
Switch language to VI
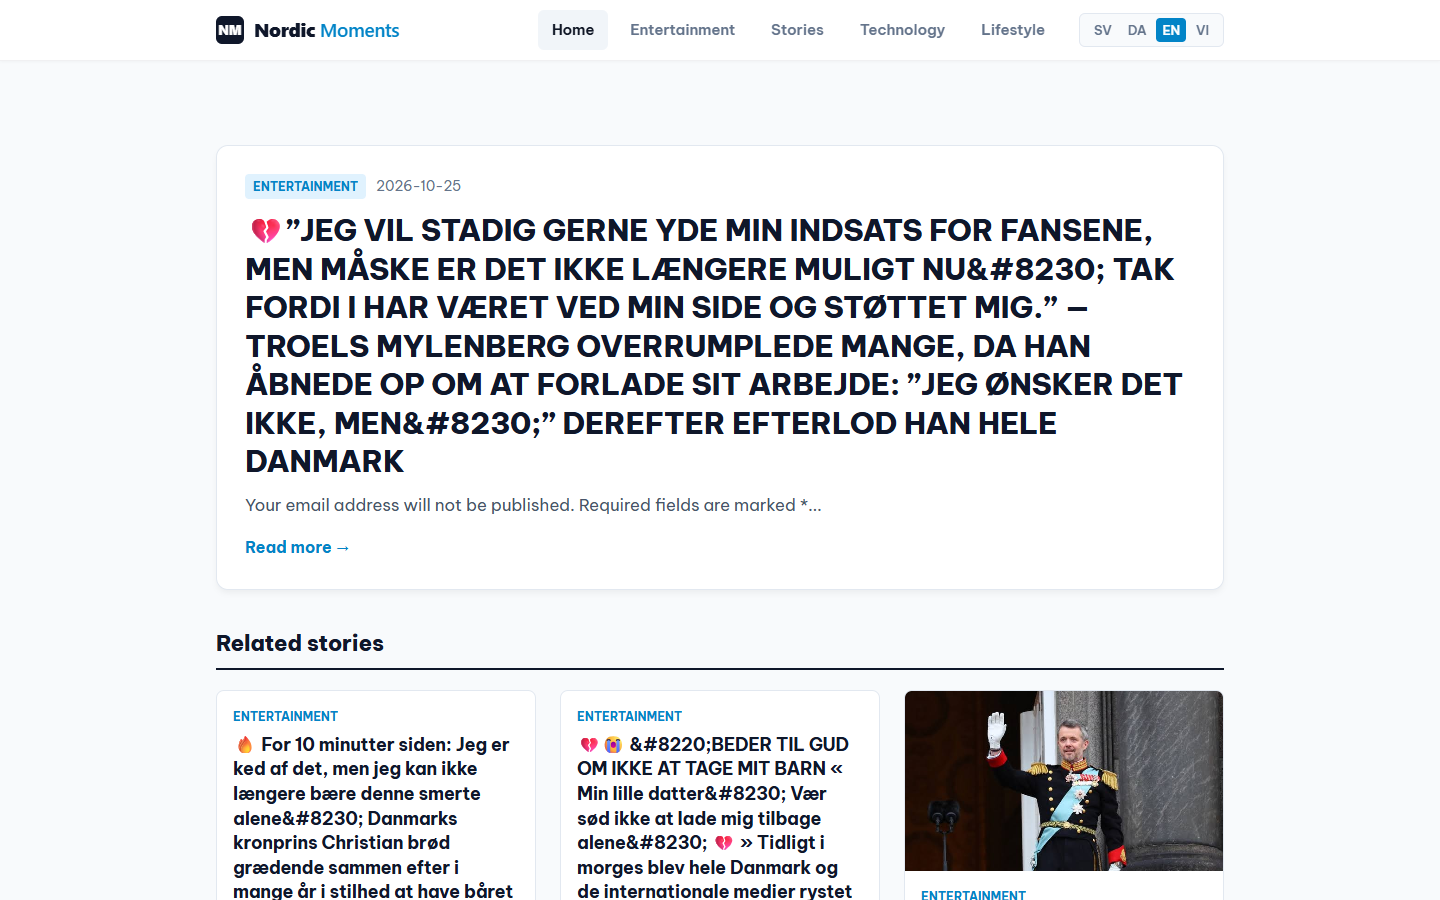(x=1202, y=30)
